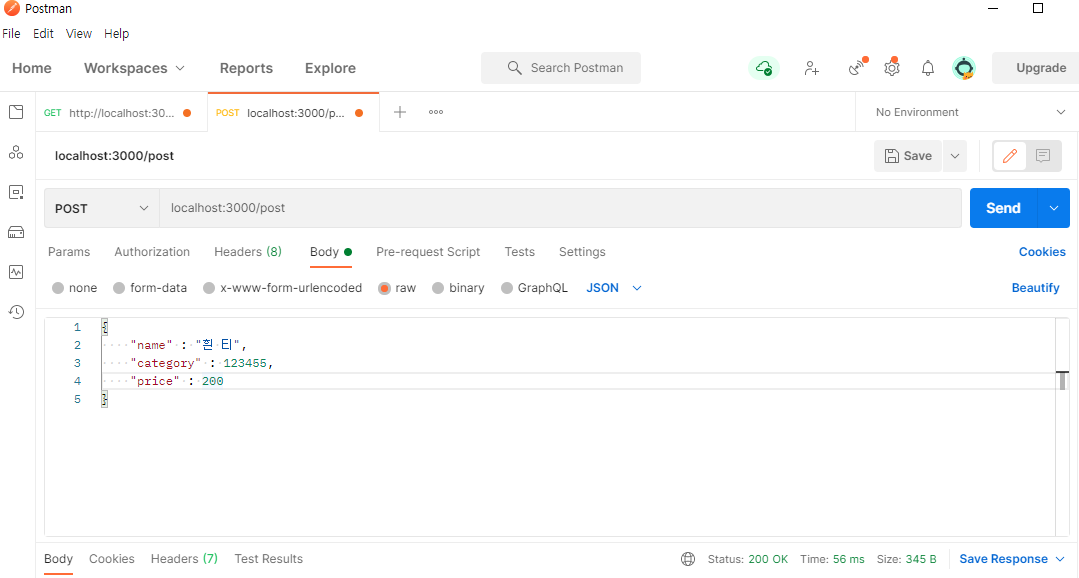Expand the Workspaces menu

tap(134, 68)
